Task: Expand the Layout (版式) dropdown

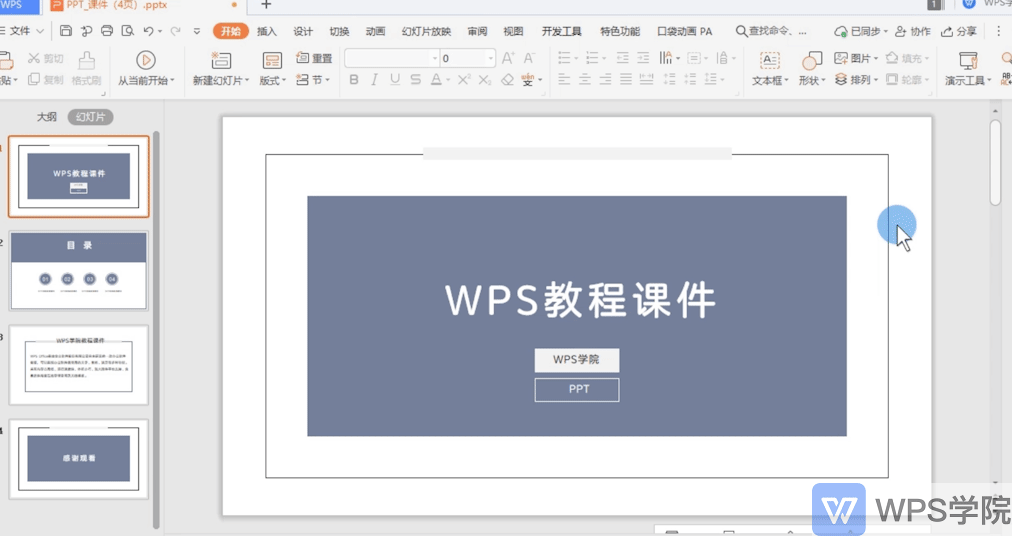Action: click(x=272, y=80)
